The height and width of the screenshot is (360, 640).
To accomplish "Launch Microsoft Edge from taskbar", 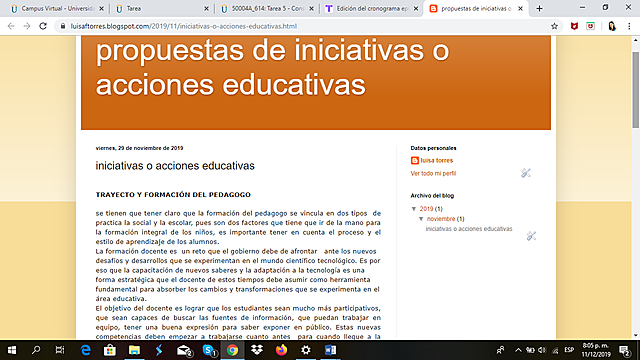I will (85, 350).
